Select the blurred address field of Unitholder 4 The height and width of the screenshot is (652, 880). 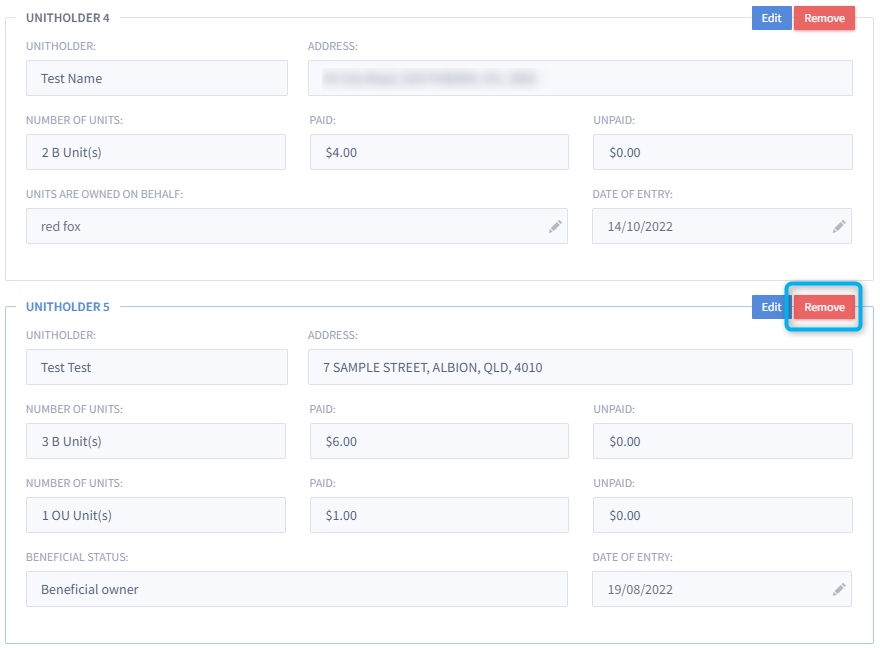point(580,78)
